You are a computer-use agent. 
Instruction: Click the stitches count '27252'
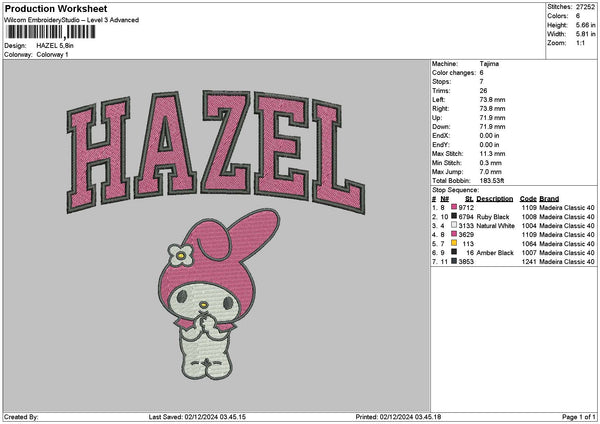tap(585, 7)
